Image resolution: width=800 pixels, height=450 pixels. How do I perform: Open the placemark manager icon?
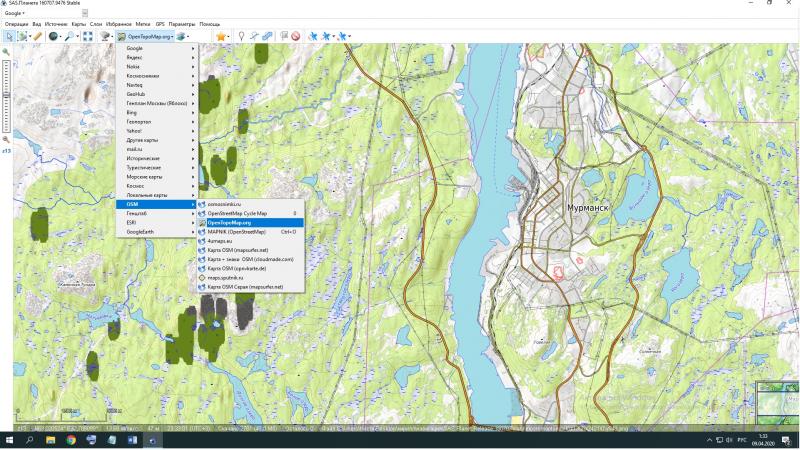coord(284,36)
